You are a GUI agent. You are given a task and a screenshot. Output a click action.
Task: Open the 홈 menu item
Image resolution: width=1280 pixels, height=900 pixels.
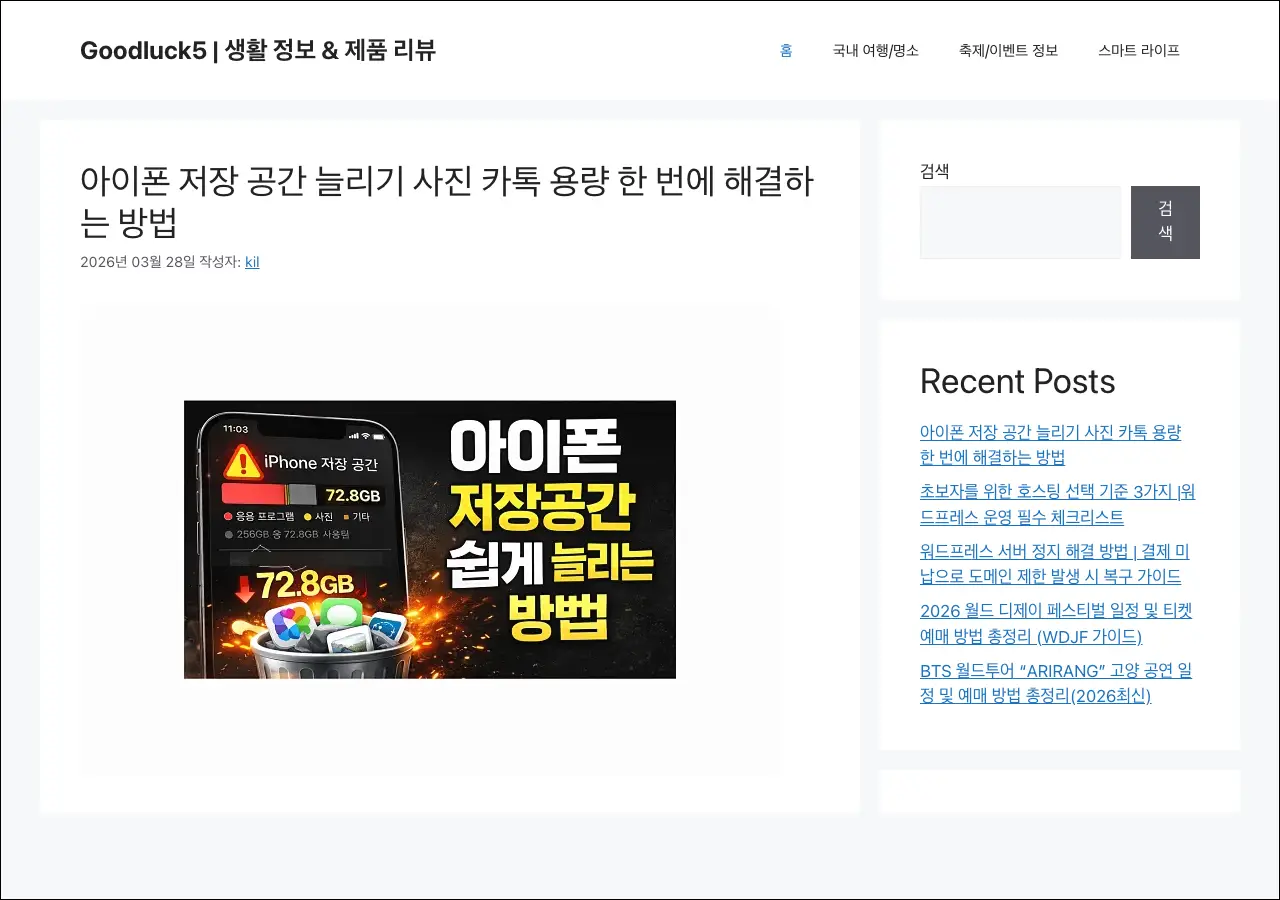pyautogui.click(x=786, y=50)
